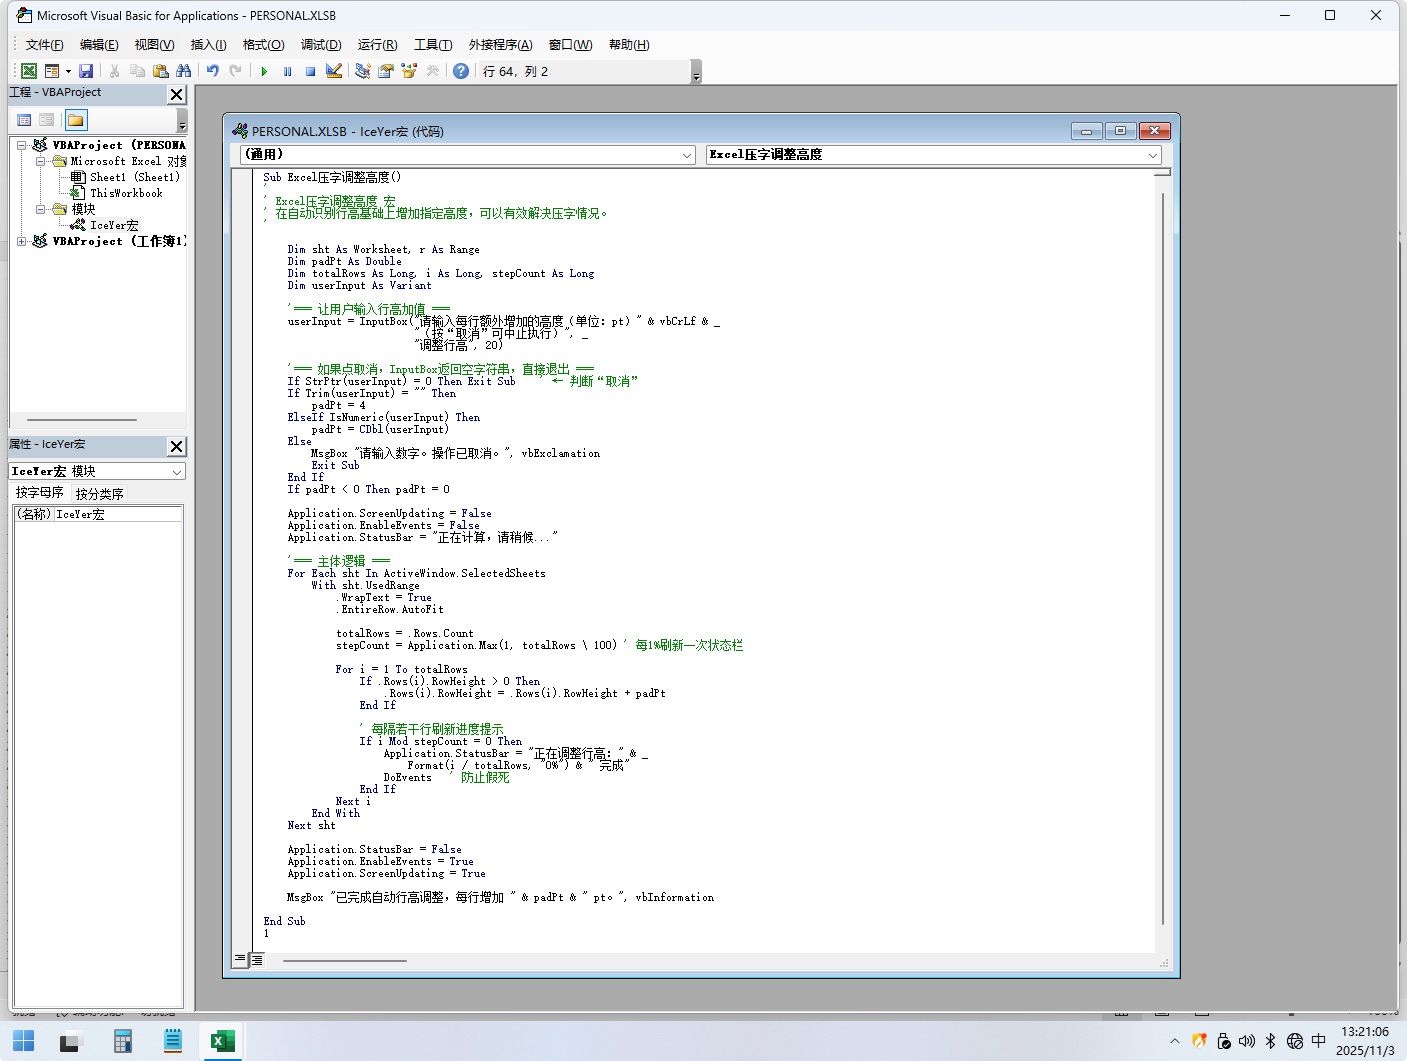The width and height of the screenshot is (1407, 1061).
Task: Collapse the 模块 folder node
Action: pos(41,209)
